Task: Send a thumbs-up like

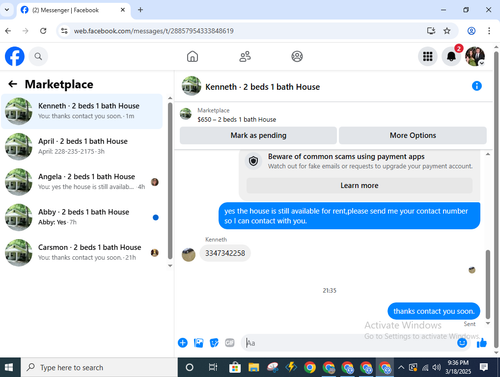Action: tap(482, 343)
